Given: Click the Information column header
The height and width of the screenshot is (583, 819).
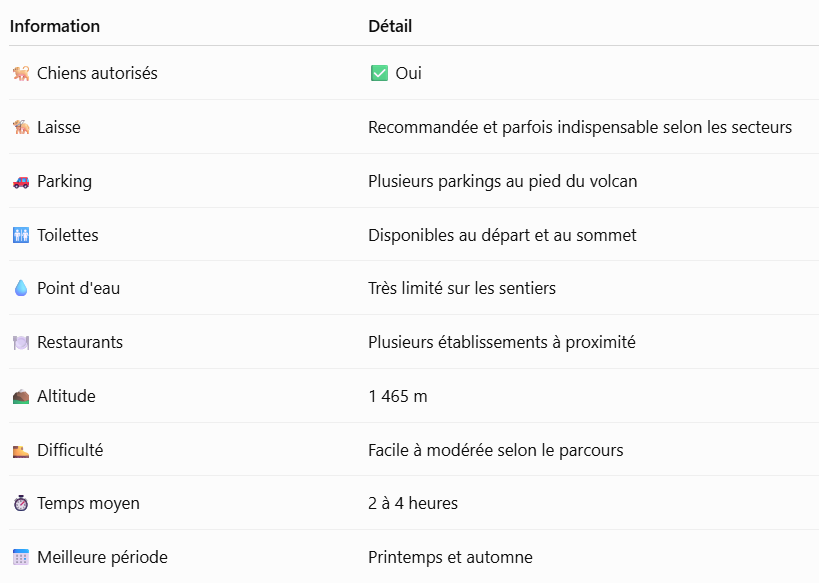Looking at the screenshot, I should [55, 26].
